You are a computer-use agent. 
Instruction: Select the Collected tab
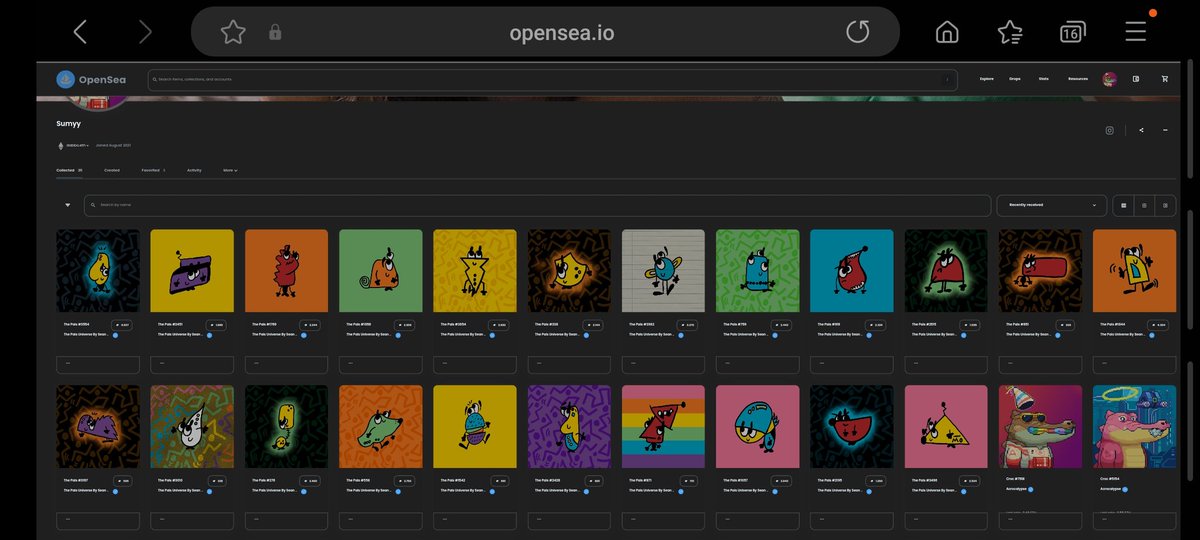click(x=69, y=170)
